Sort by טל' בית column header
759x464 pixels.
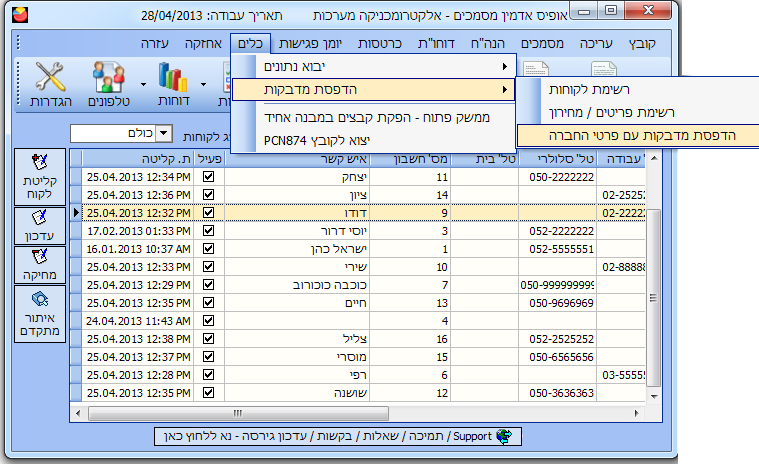pos(485,159)
